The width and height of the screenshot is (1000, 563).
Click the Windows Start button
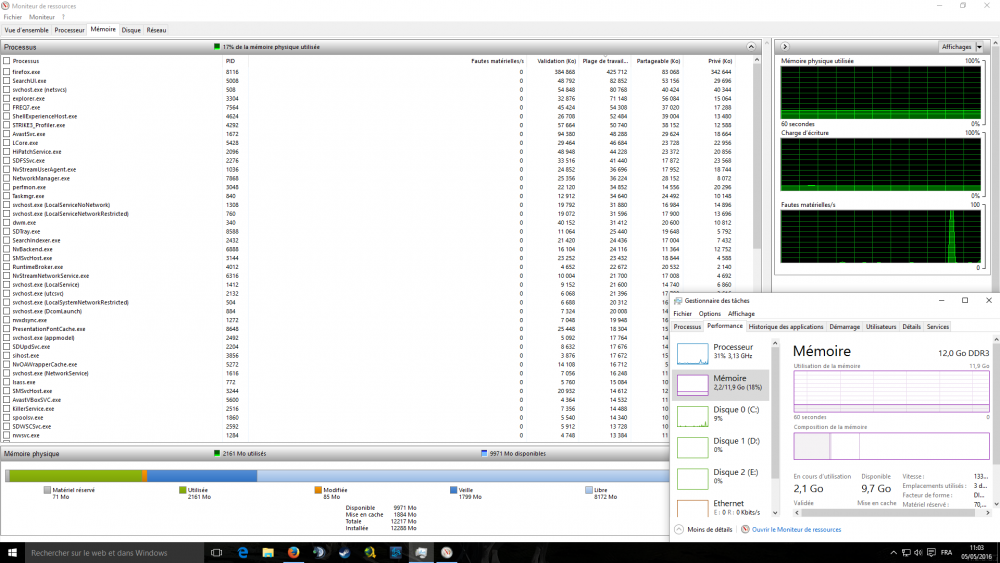(12, 552)
